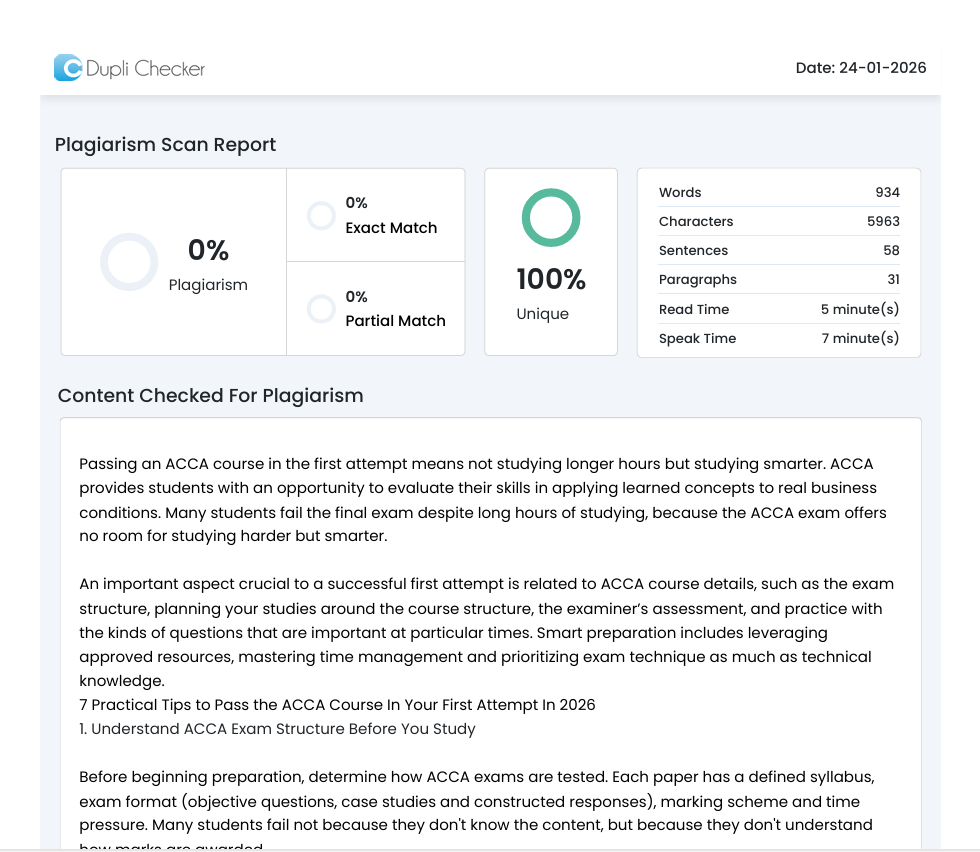Click the green 100% Unique ring
Image resolution: width=980 pixels, height=852 pixels.
(x=551, y=218)
